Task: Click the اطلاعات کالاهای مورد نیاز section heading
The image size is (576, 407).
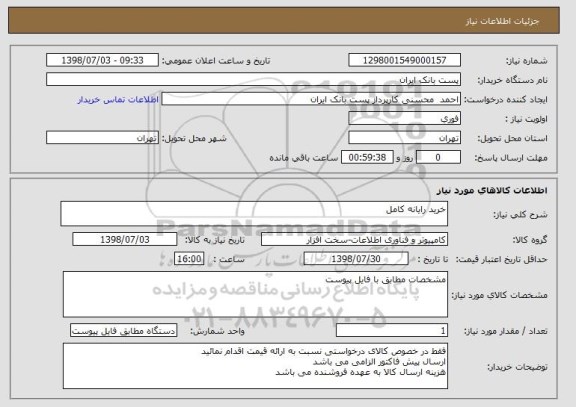Action: point(492,190)
